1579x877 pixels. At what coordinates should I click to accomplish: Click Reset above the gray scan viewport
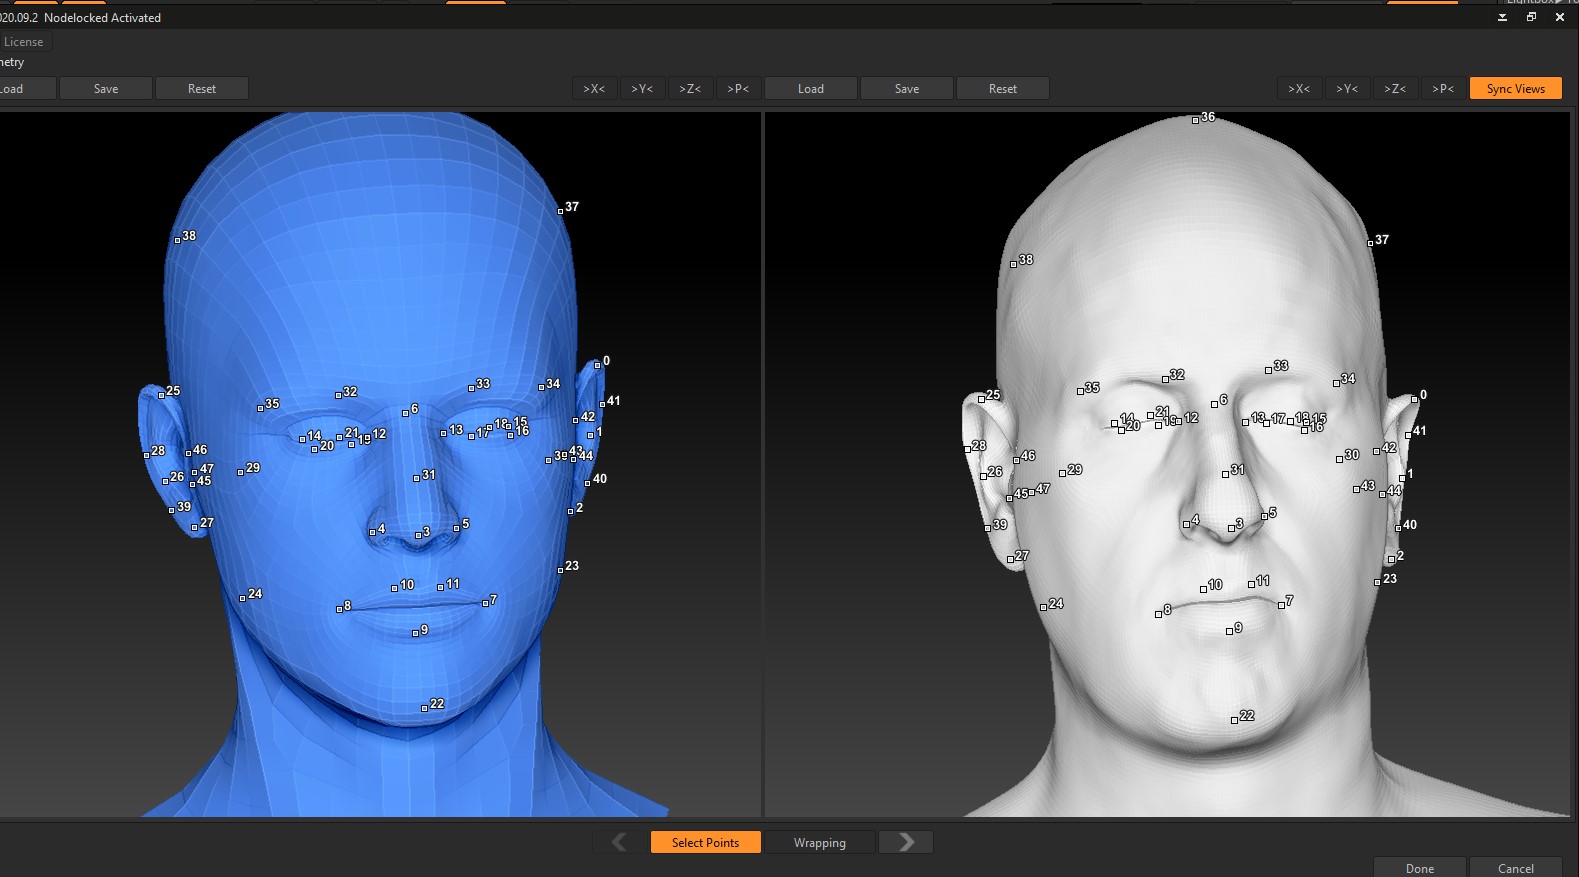click(1003, 89)
